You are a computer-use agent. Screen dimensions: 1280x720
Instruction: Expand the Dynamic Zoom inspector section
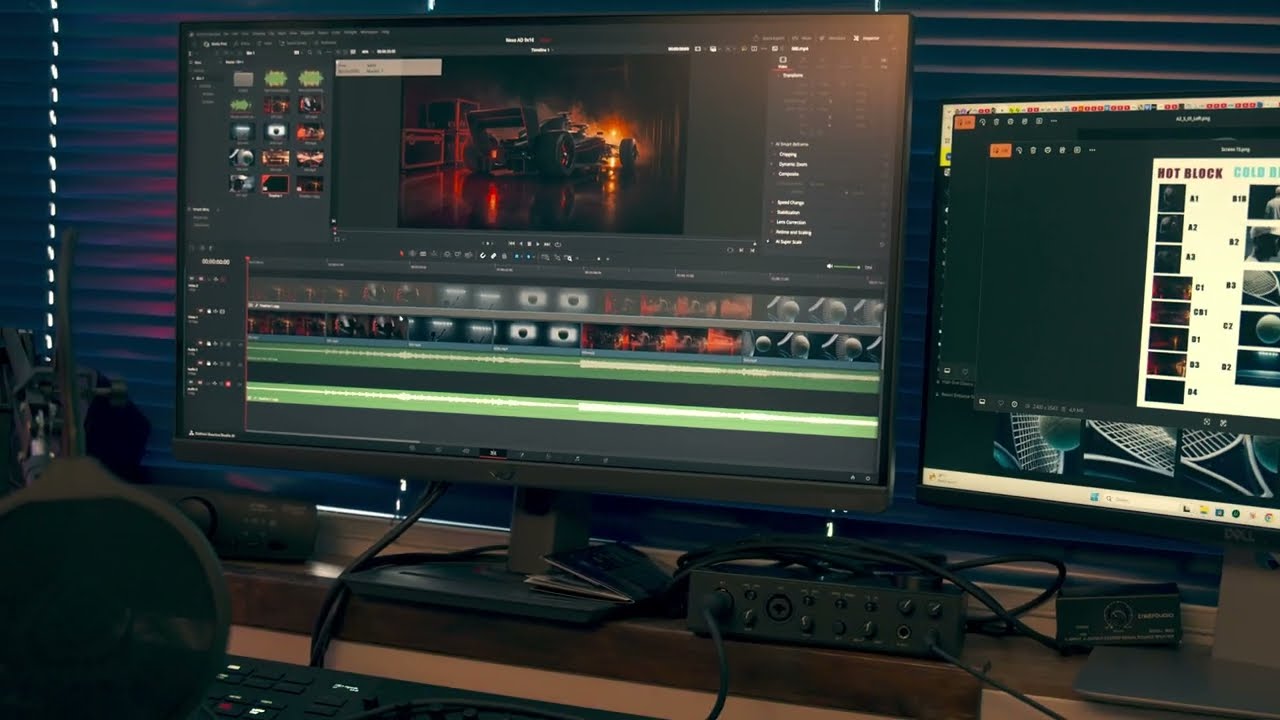(x=793, y=164)
